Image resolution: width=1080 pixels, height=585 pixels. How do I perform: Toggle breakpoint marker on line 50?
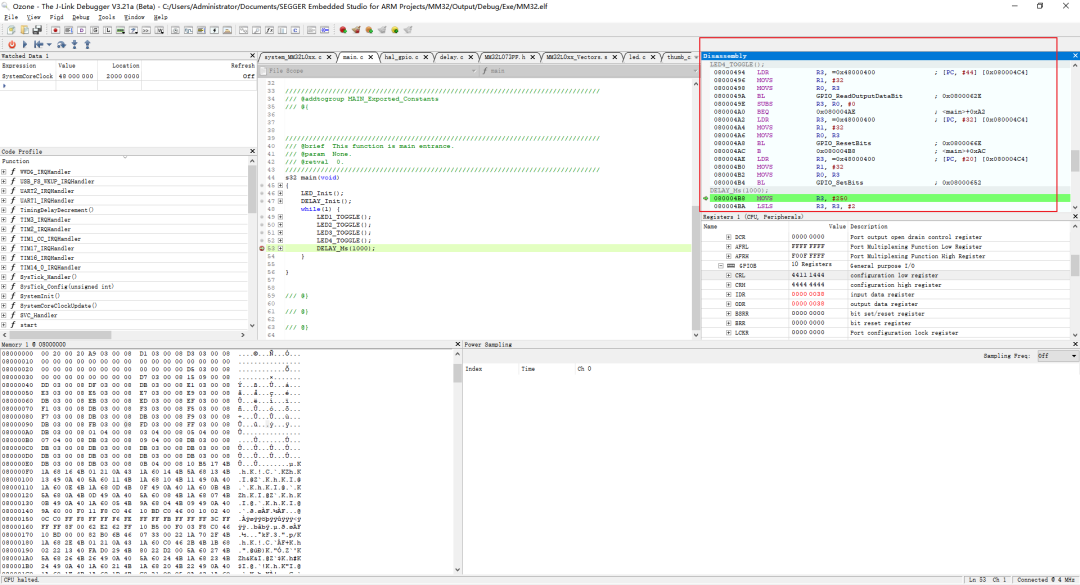262,225
